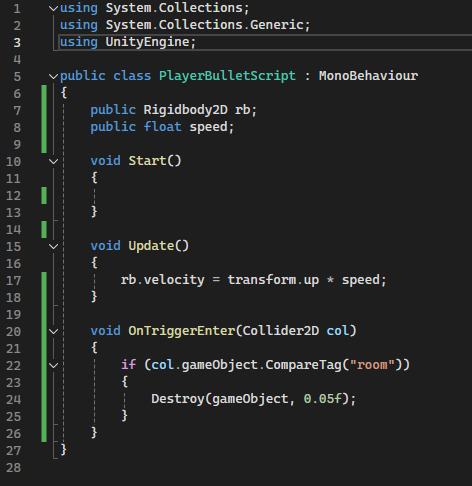This screenshot has height=486, width=472.
Task: Collapse the OnTriggerEnter method fold chevron
Action: coord(53,331)
